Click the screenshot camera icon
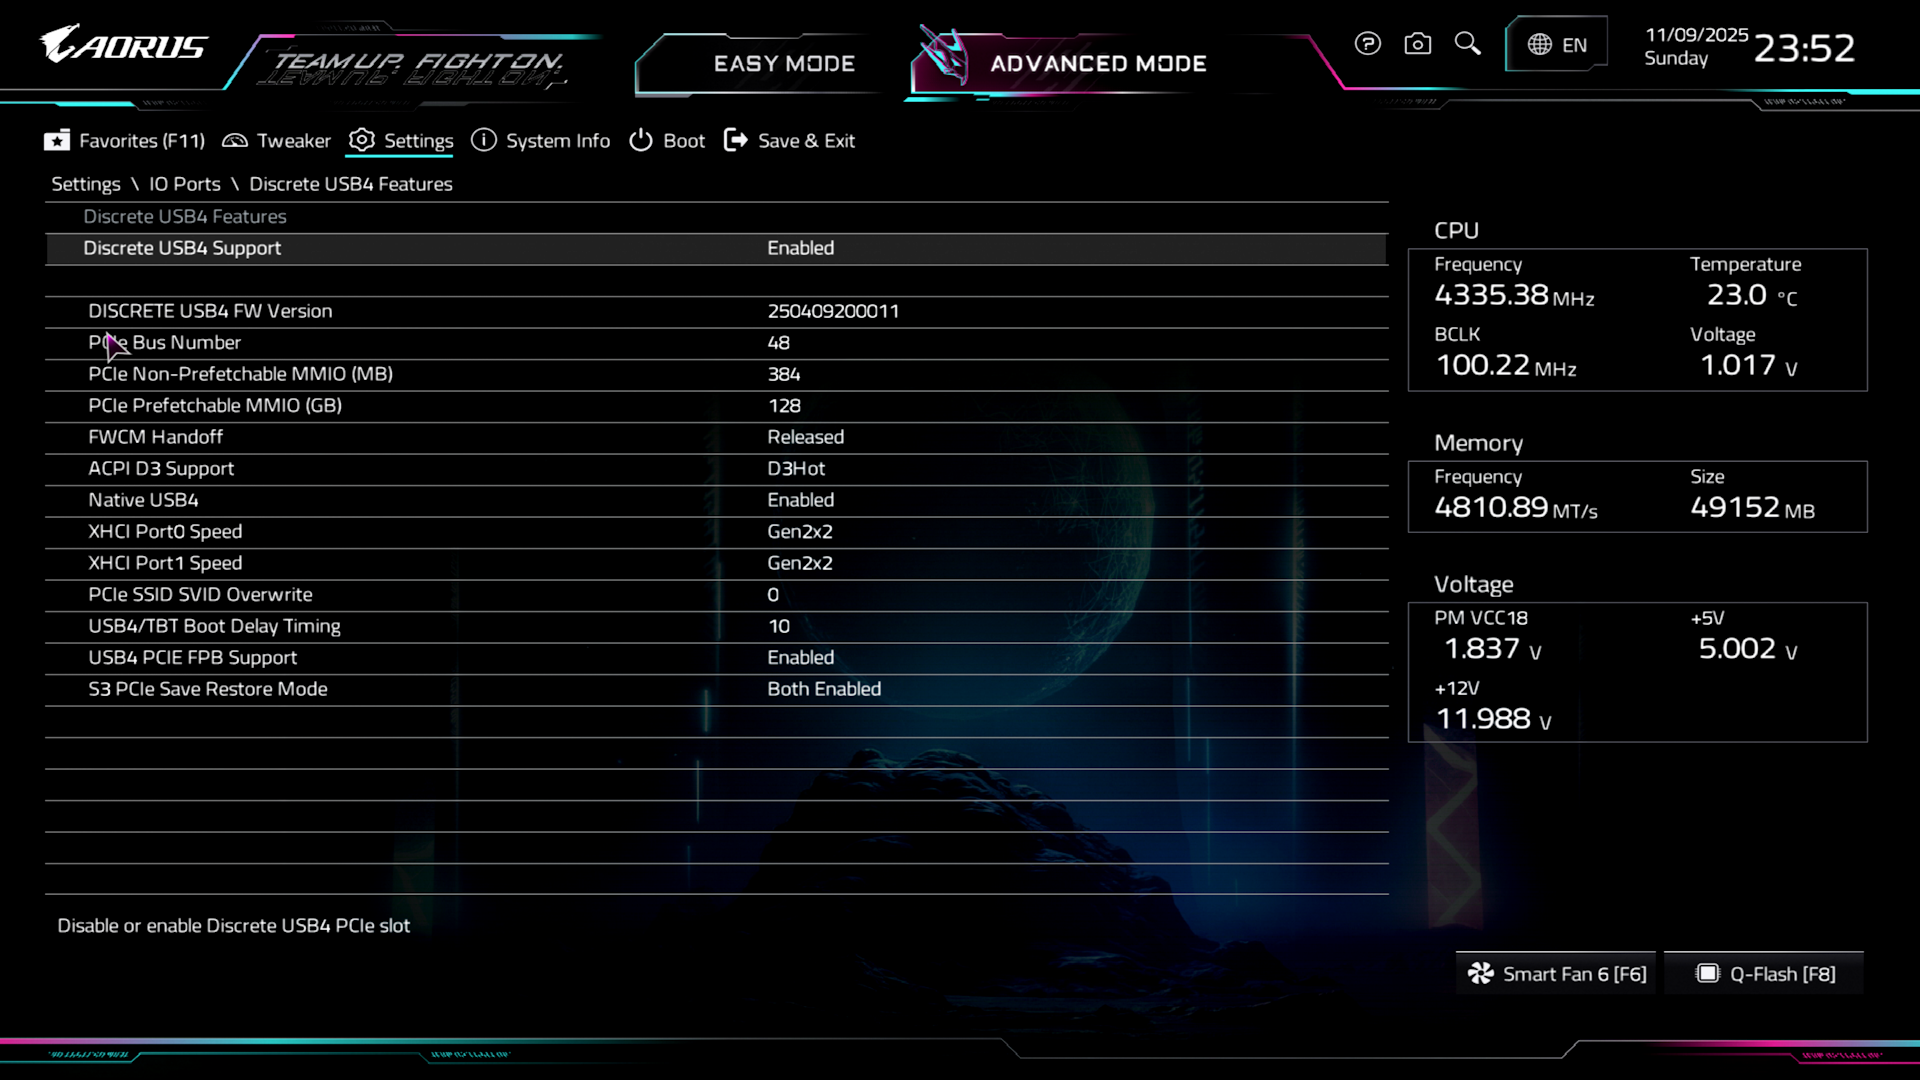Screen dimensions: 1920x1080 [1417, 44]
